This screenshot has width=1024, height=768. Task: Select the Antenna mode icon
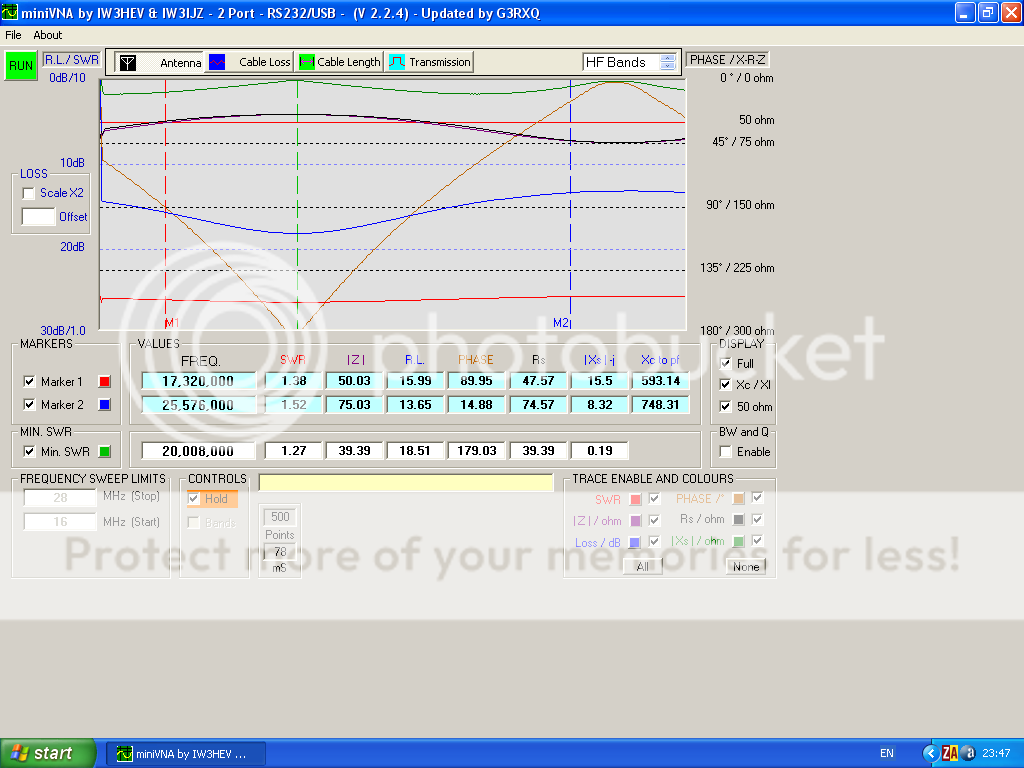click(x=128, y=62)
